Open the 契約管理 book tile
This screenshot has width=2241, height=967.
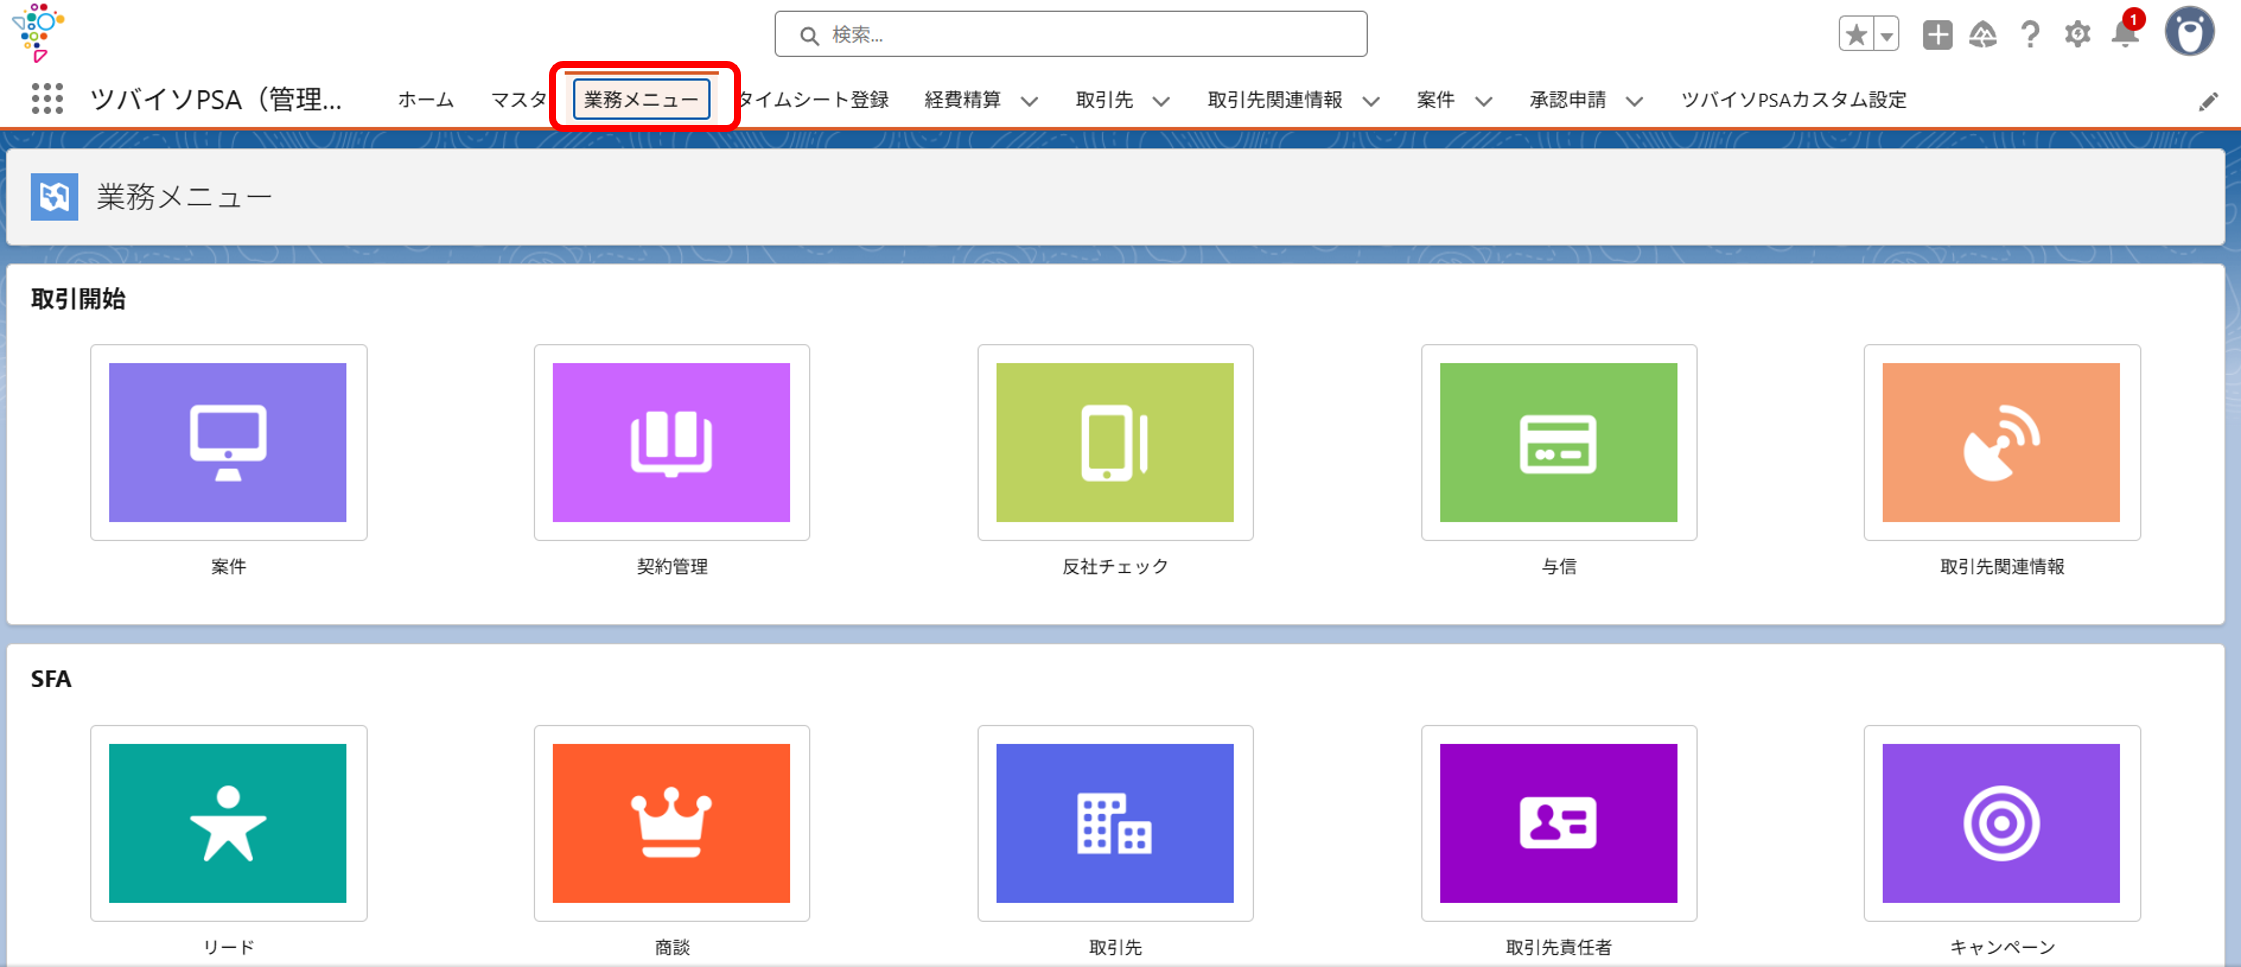click(x=671, y=442)
